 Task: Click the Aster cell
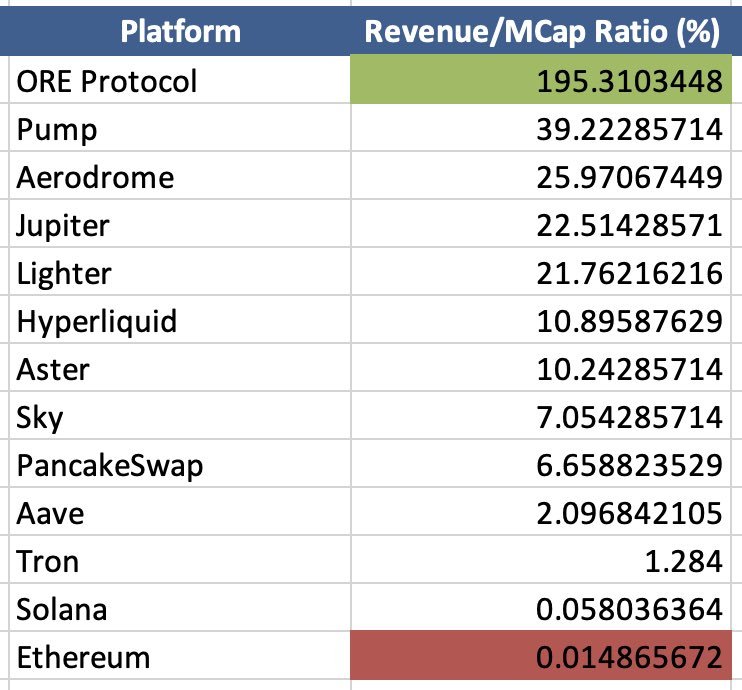pos(180,368)
